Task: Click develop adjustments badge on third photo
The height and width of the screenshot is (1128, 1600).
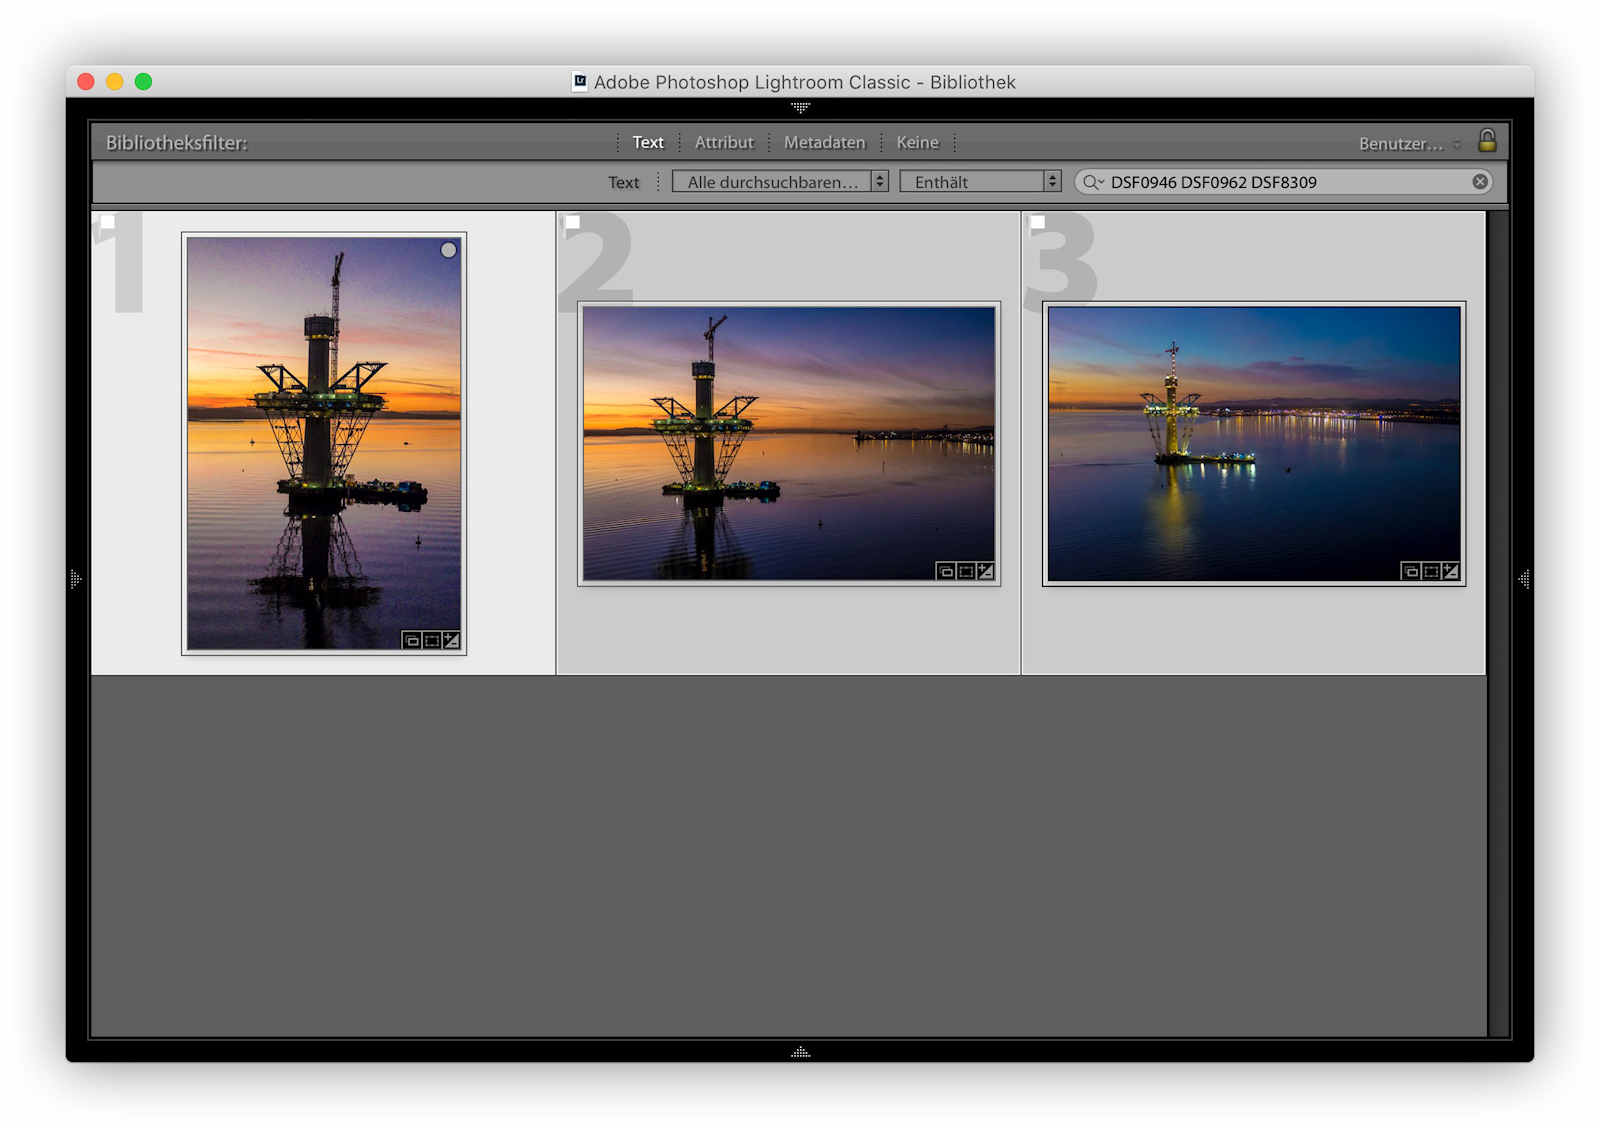Action: point(1451,571)
